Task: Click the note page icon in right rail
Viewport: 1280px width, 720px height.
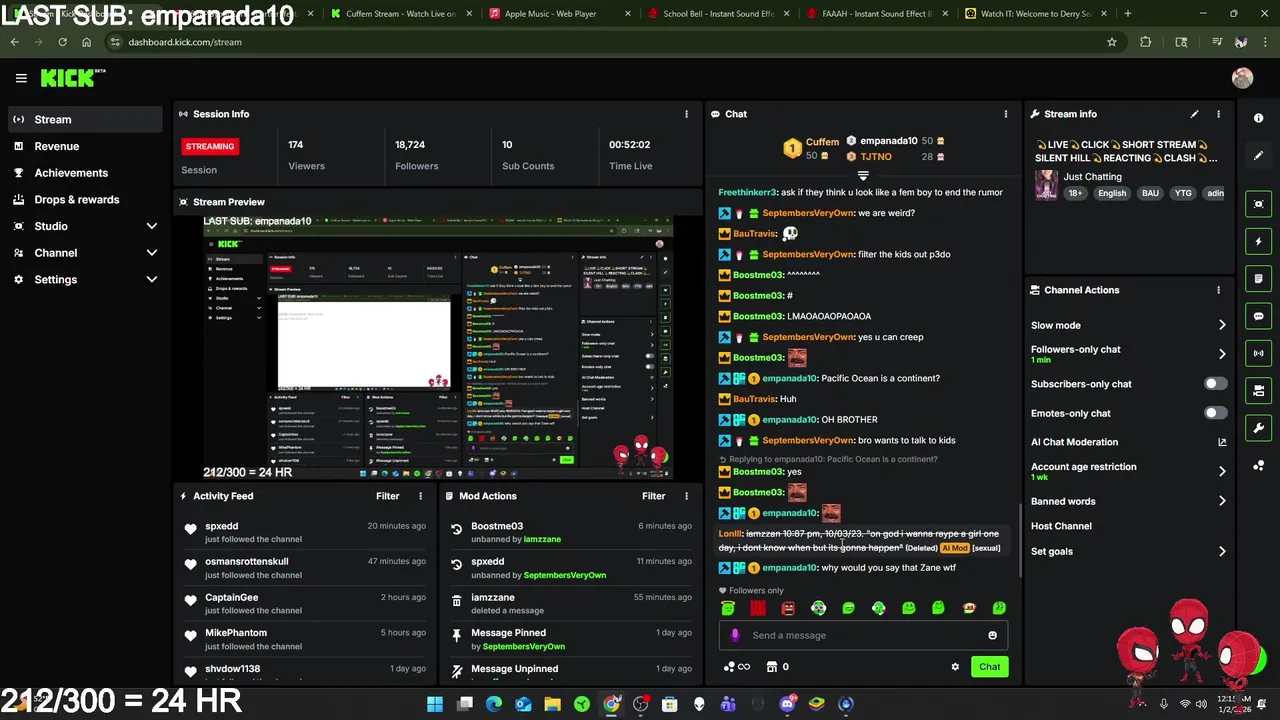Action: click(x=1258, y=279)
